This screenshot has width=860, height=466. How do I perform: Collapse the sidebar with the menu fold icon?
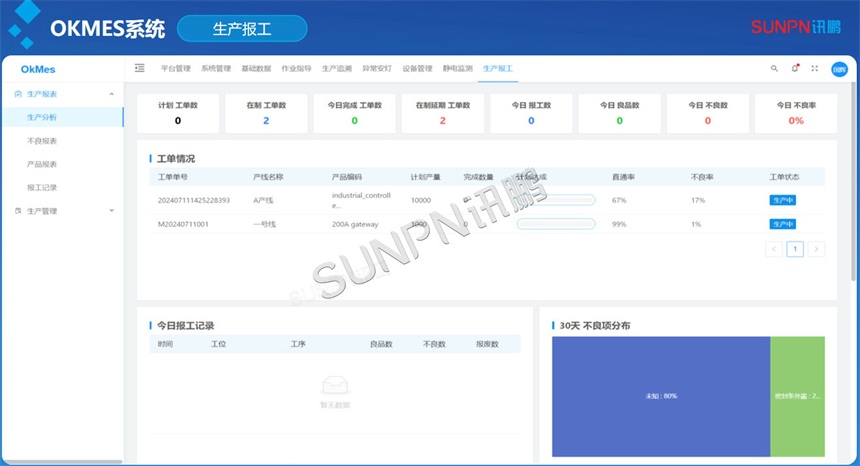140,68
